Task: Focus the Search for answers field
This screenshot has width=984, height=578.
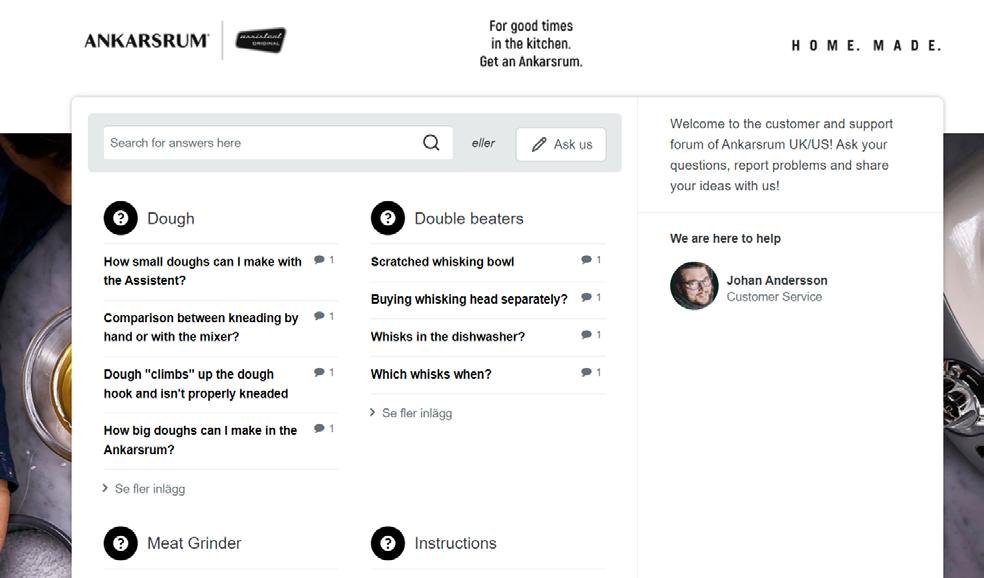Action: click(278, 142)
